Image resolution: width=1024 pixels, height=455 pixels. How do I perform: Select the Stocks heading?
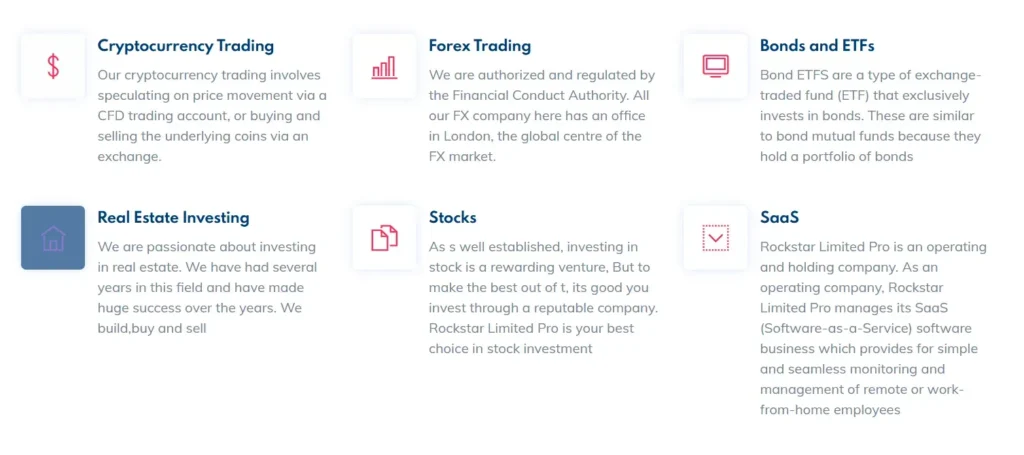[452, 218]
